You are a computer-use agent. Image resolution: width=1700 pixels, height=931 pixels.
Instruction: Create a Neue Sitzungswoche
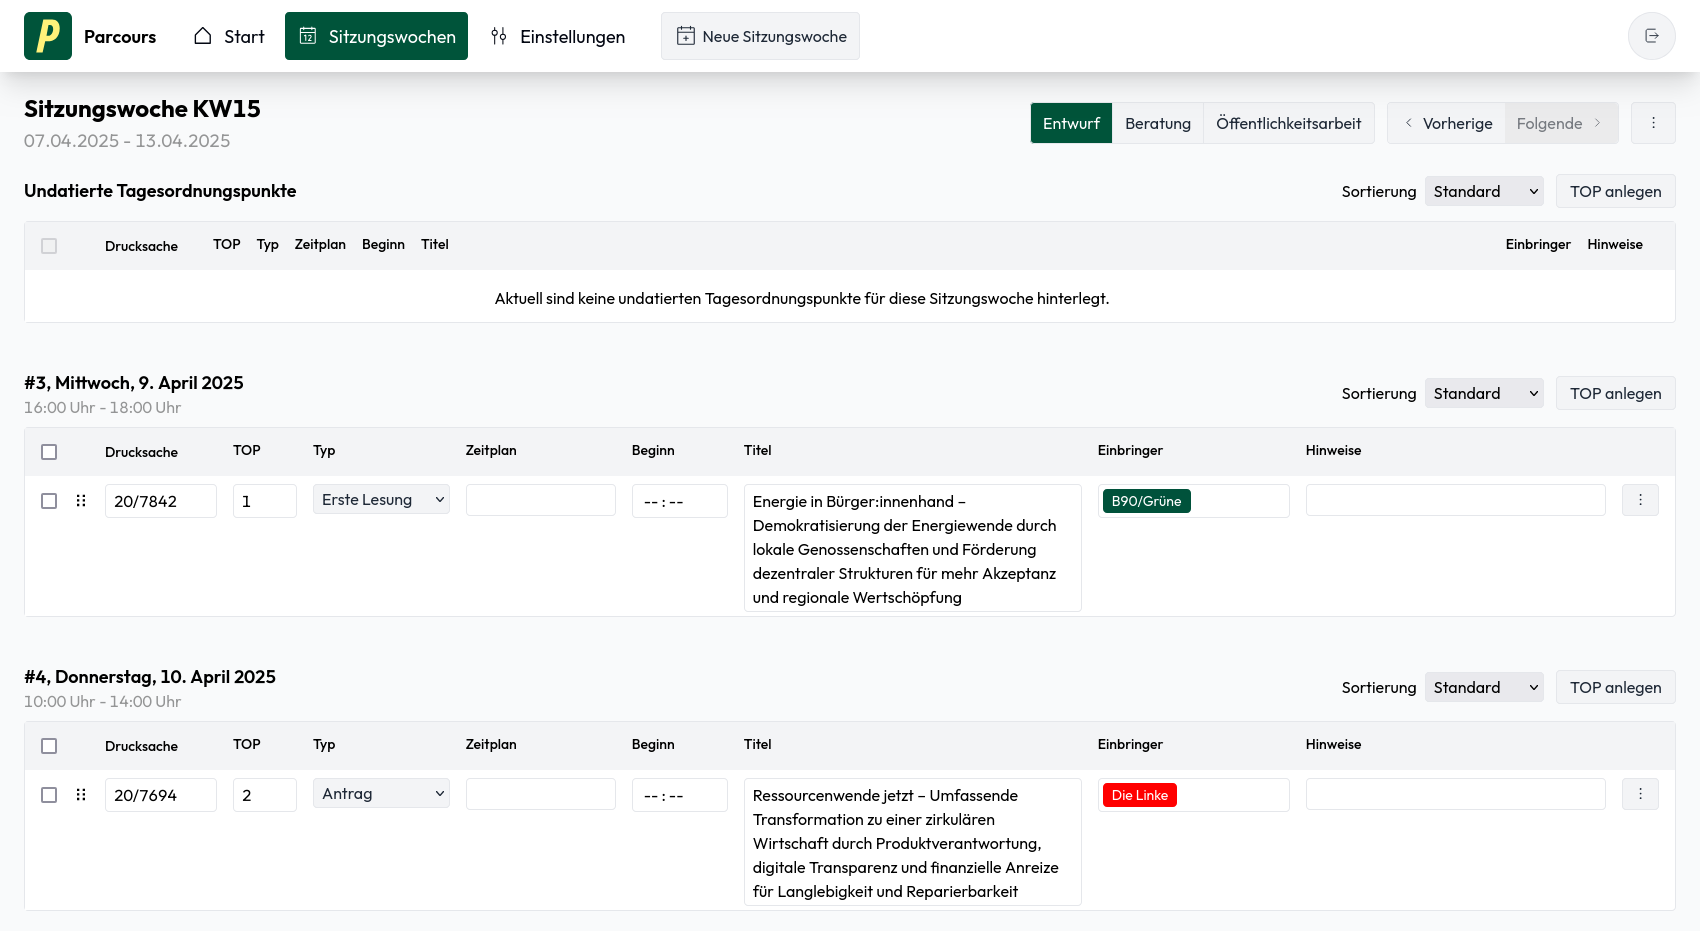coord(760,36)
